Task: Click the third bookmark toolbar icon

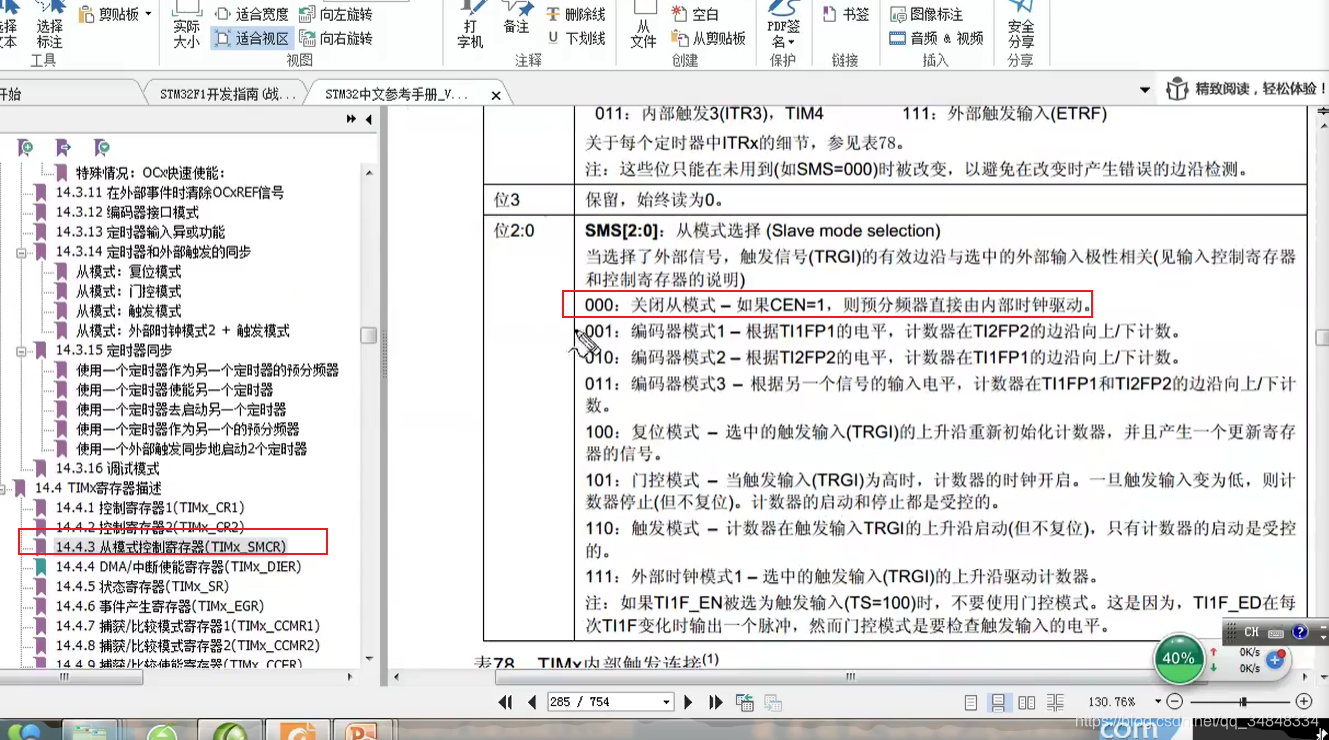Action: pos(101,148)
